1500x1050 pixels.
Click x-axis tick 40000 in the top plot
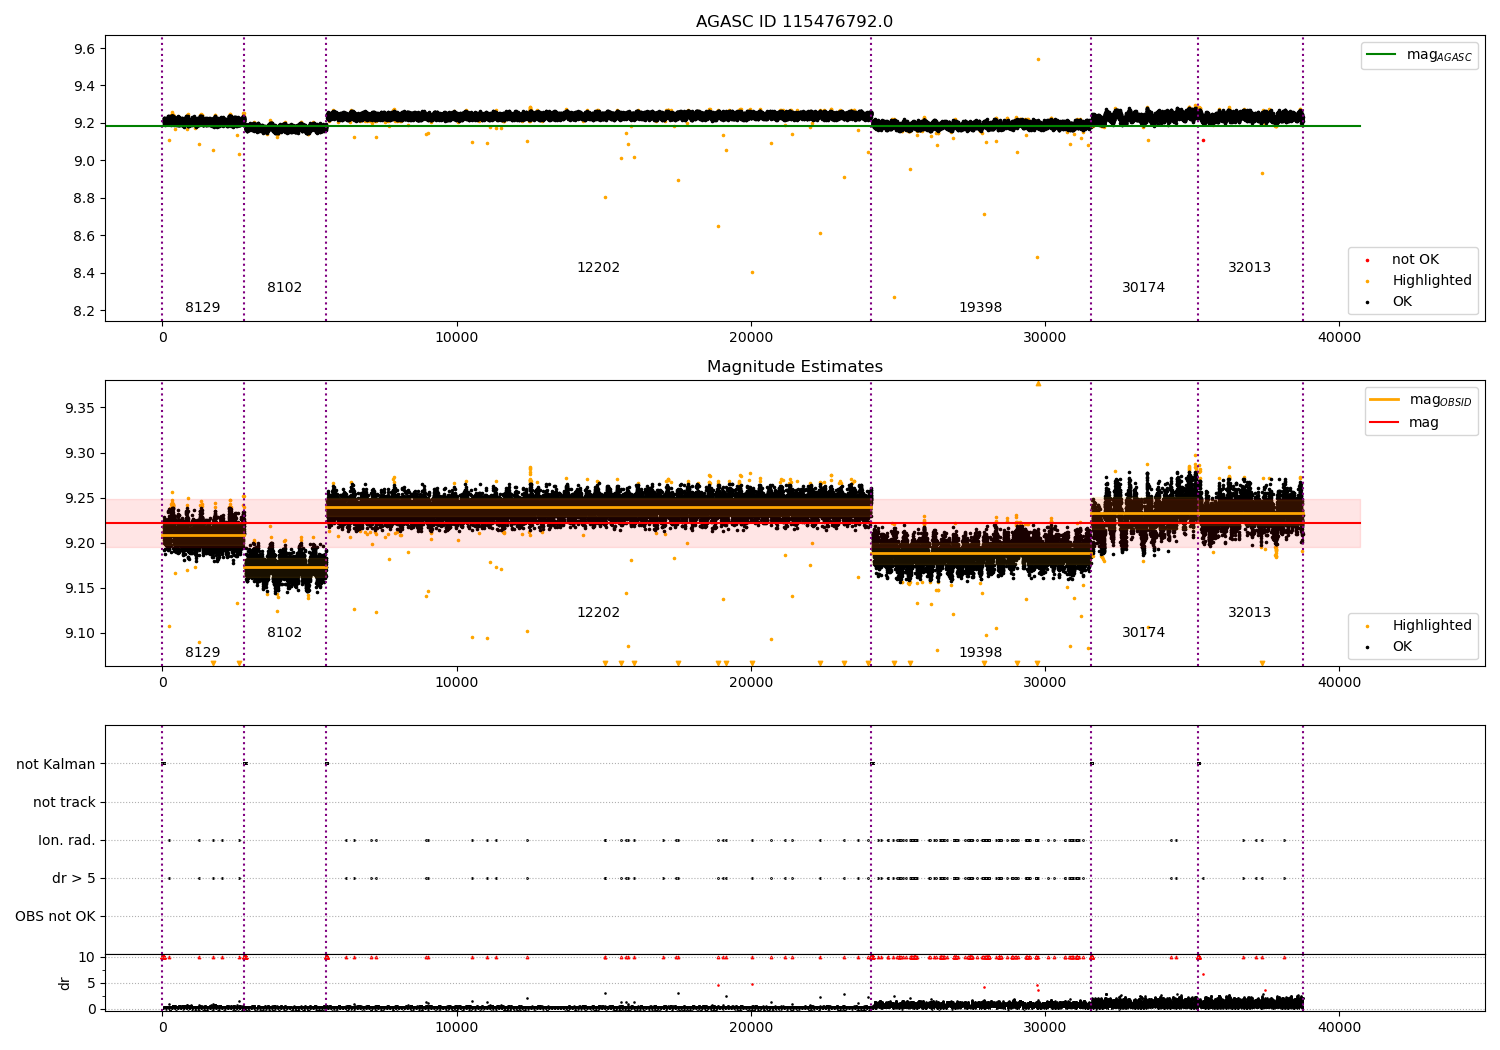pos(1339,338)
